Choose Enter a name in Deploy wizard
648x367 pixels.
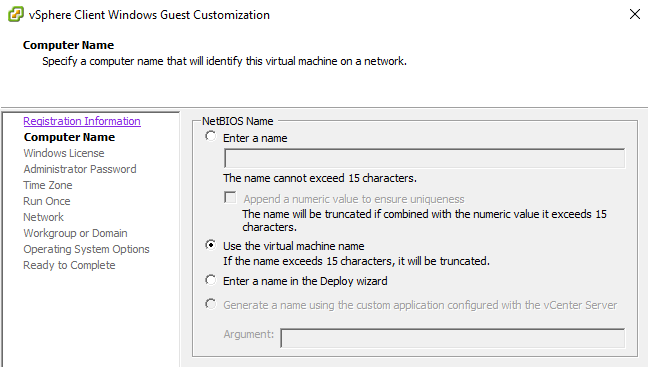[211, 280]
